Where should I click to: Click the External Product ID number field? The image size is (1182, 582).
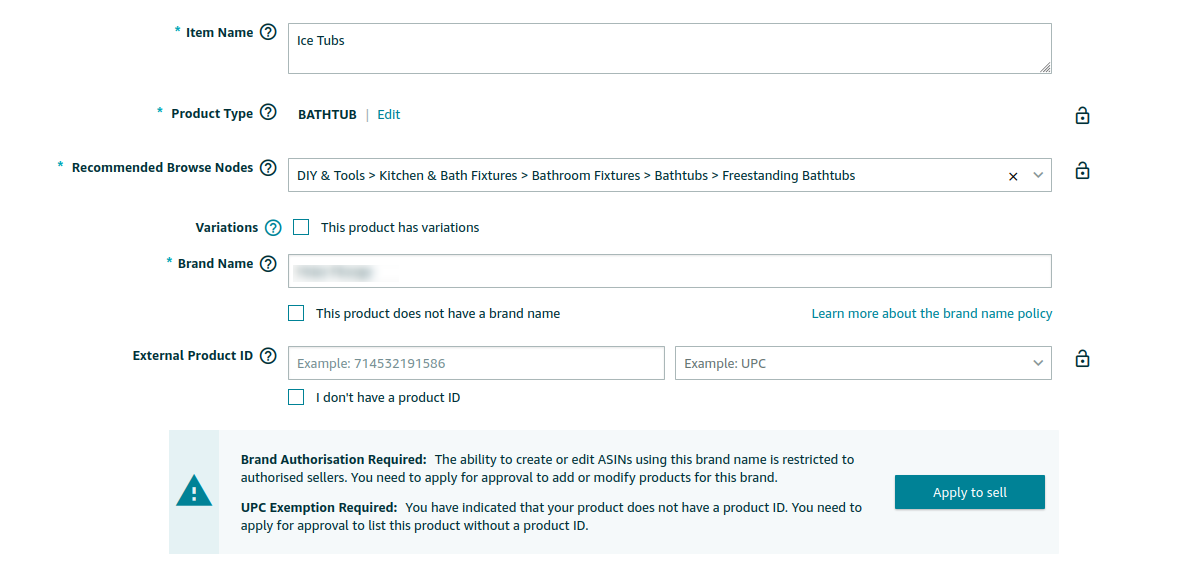pos(476,363)
